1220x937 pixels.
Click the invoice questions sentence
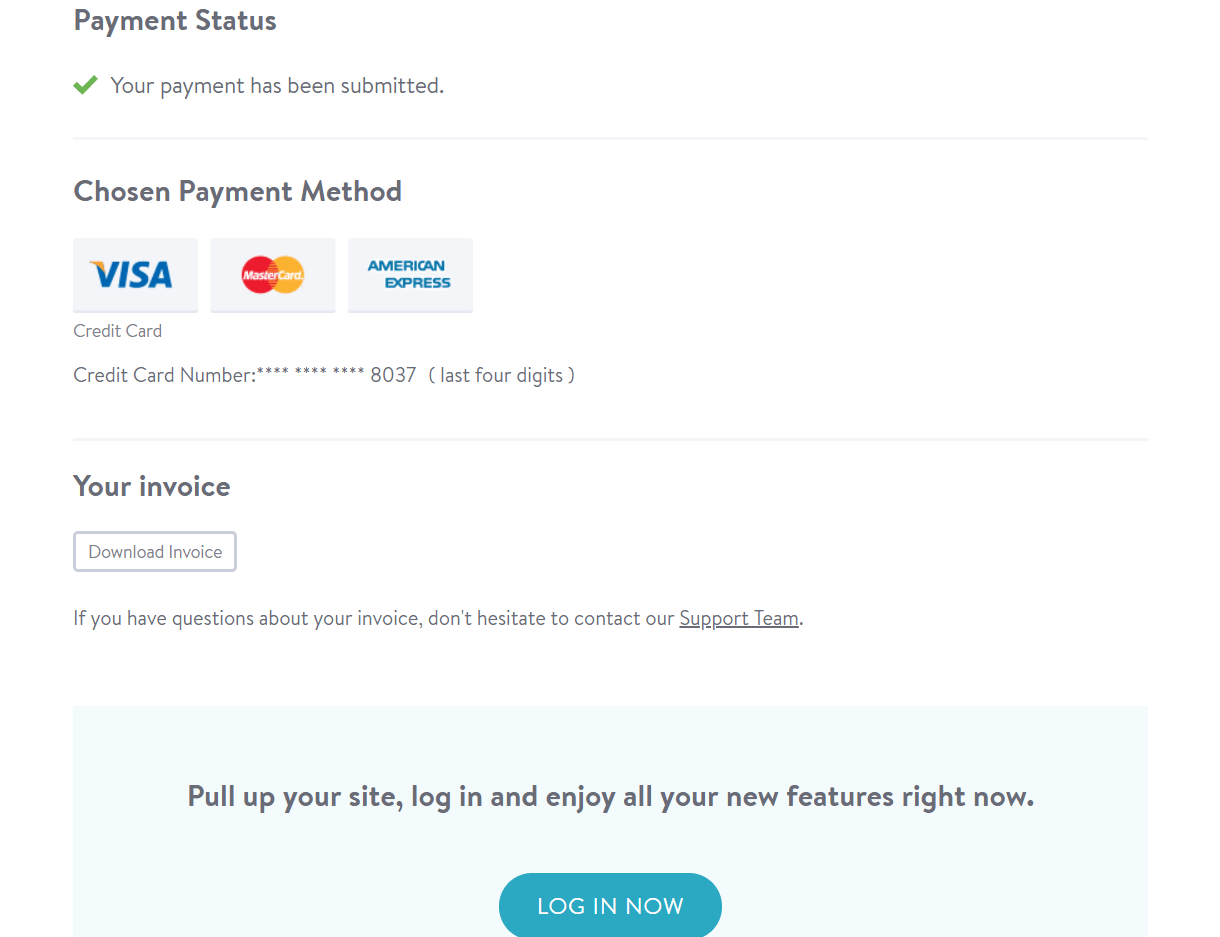438,618
